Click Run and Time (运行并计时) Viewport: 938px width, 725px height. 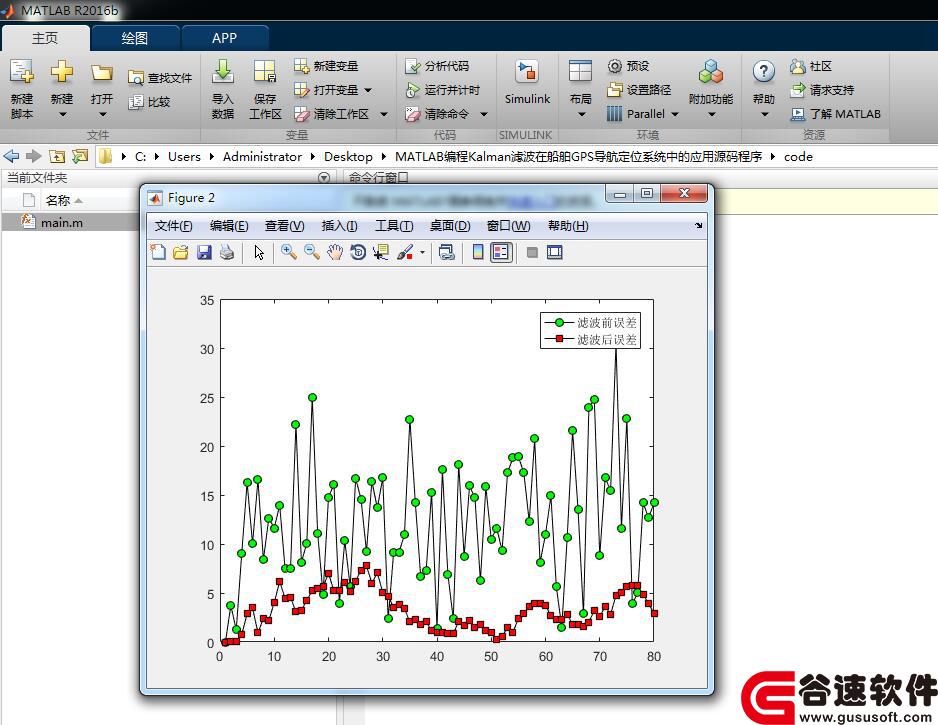(442, 90)
